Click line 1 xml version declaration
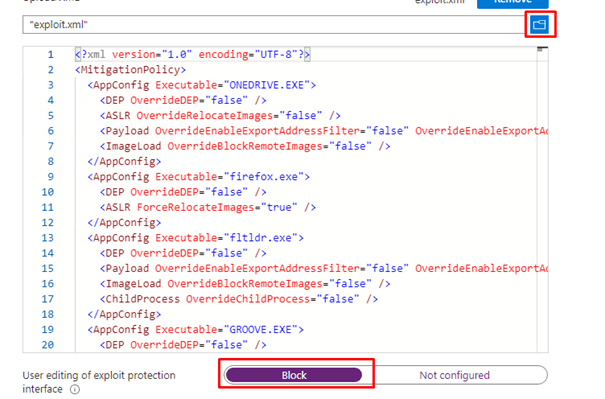This screenshot has height=399, width=605. point(193,54)
